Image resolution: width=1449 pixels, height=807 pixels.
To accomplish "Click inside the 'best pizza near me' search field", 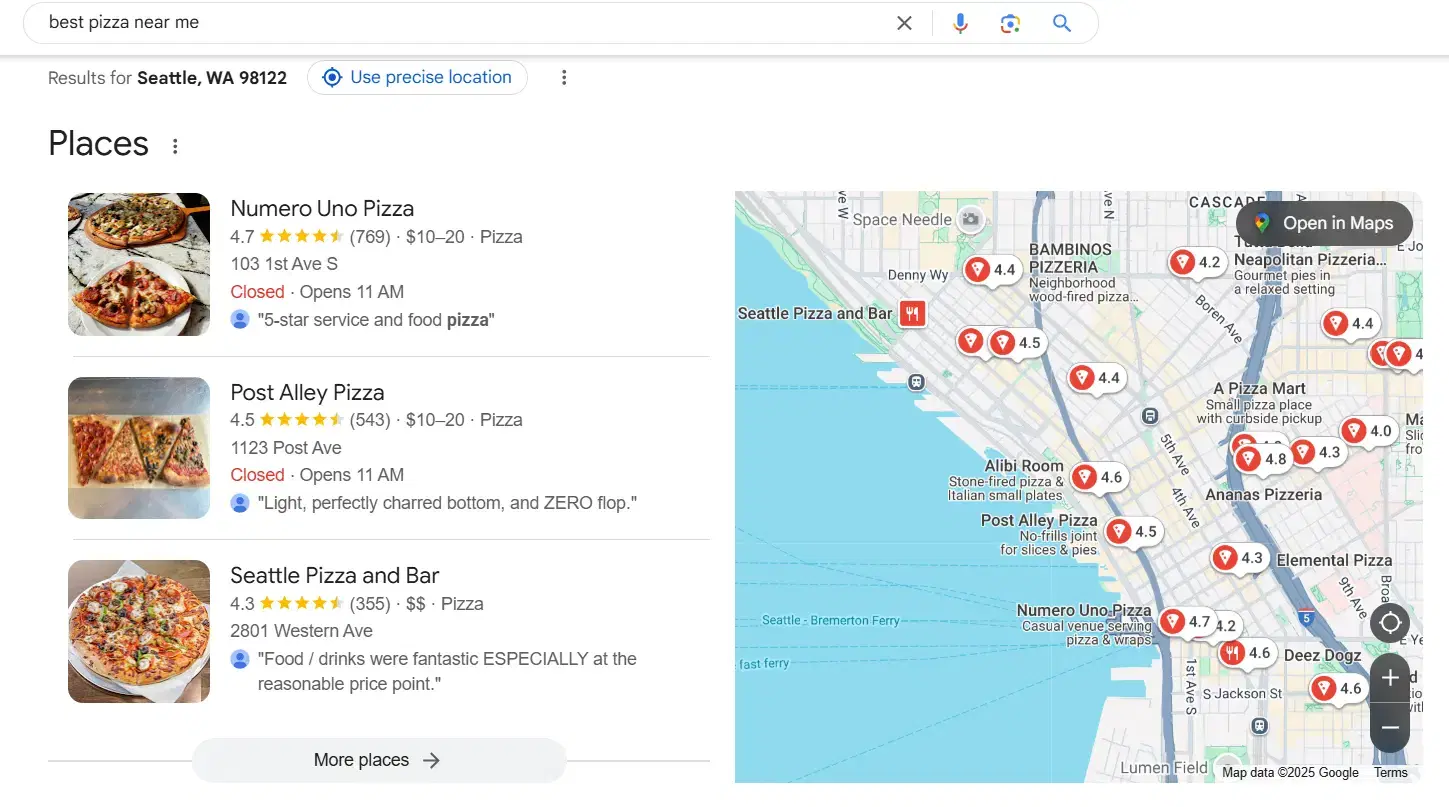I will tap(460, 22).
